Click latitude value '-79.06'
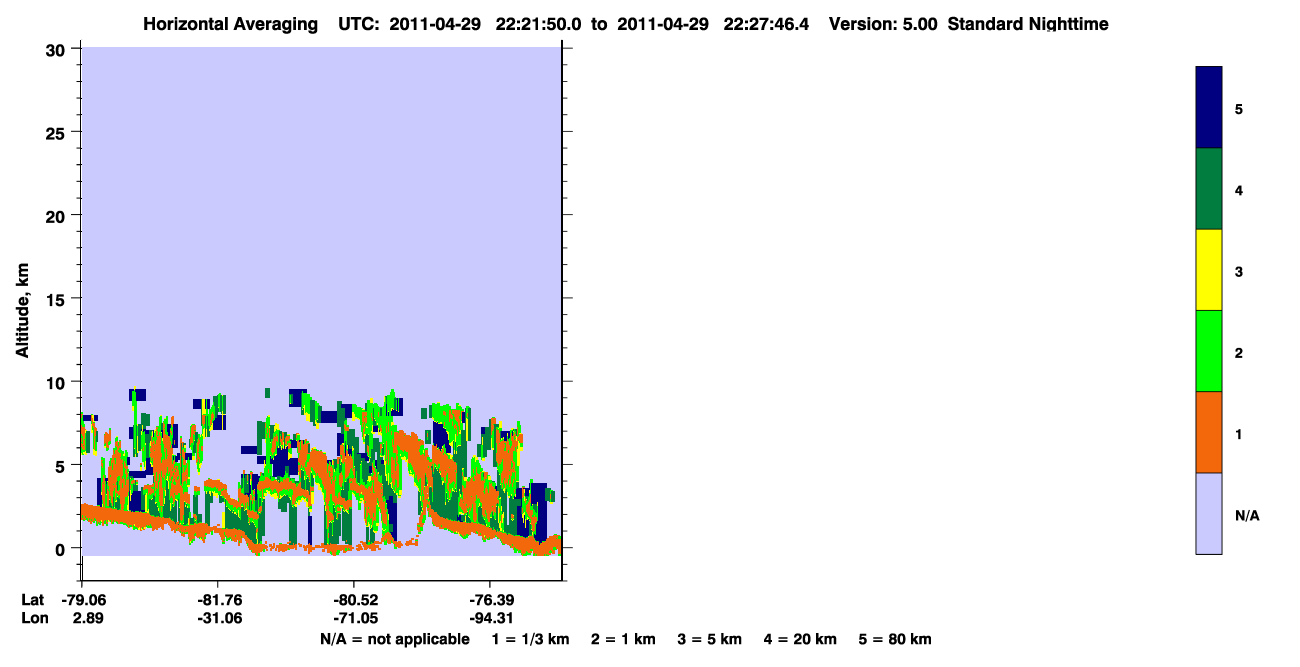 point(82,599)
